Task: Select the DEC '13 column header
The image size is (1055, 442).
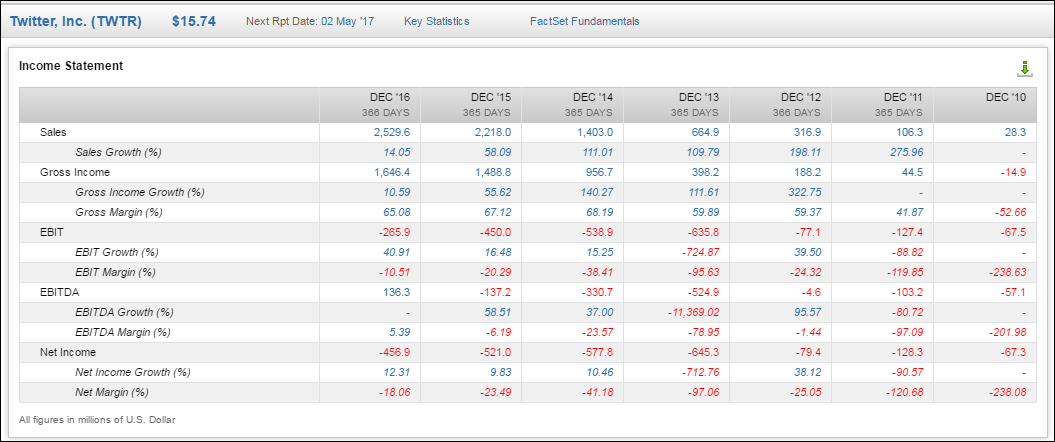Action: click(698, 97)
